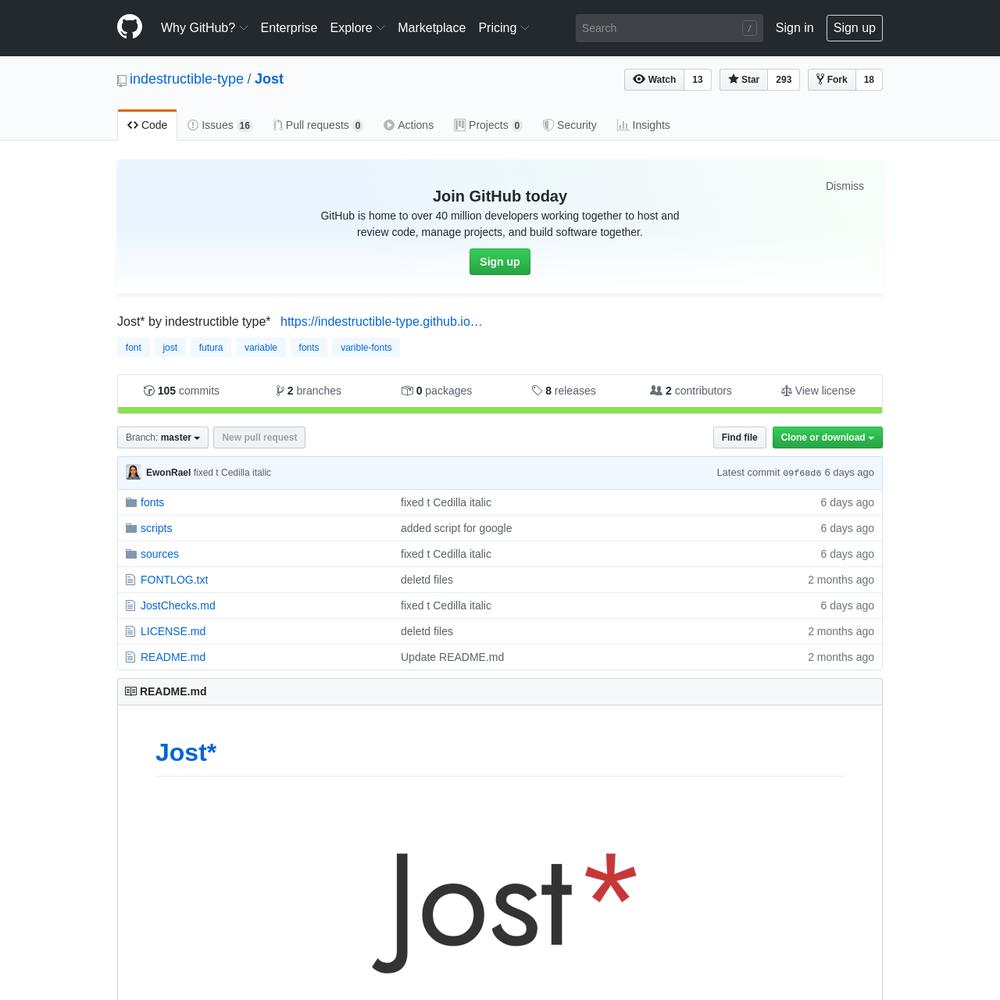Click the 'varible-fonts' topic tag
The width and height of the screenshot is (1000, 1000).
(x=366, y=348)
